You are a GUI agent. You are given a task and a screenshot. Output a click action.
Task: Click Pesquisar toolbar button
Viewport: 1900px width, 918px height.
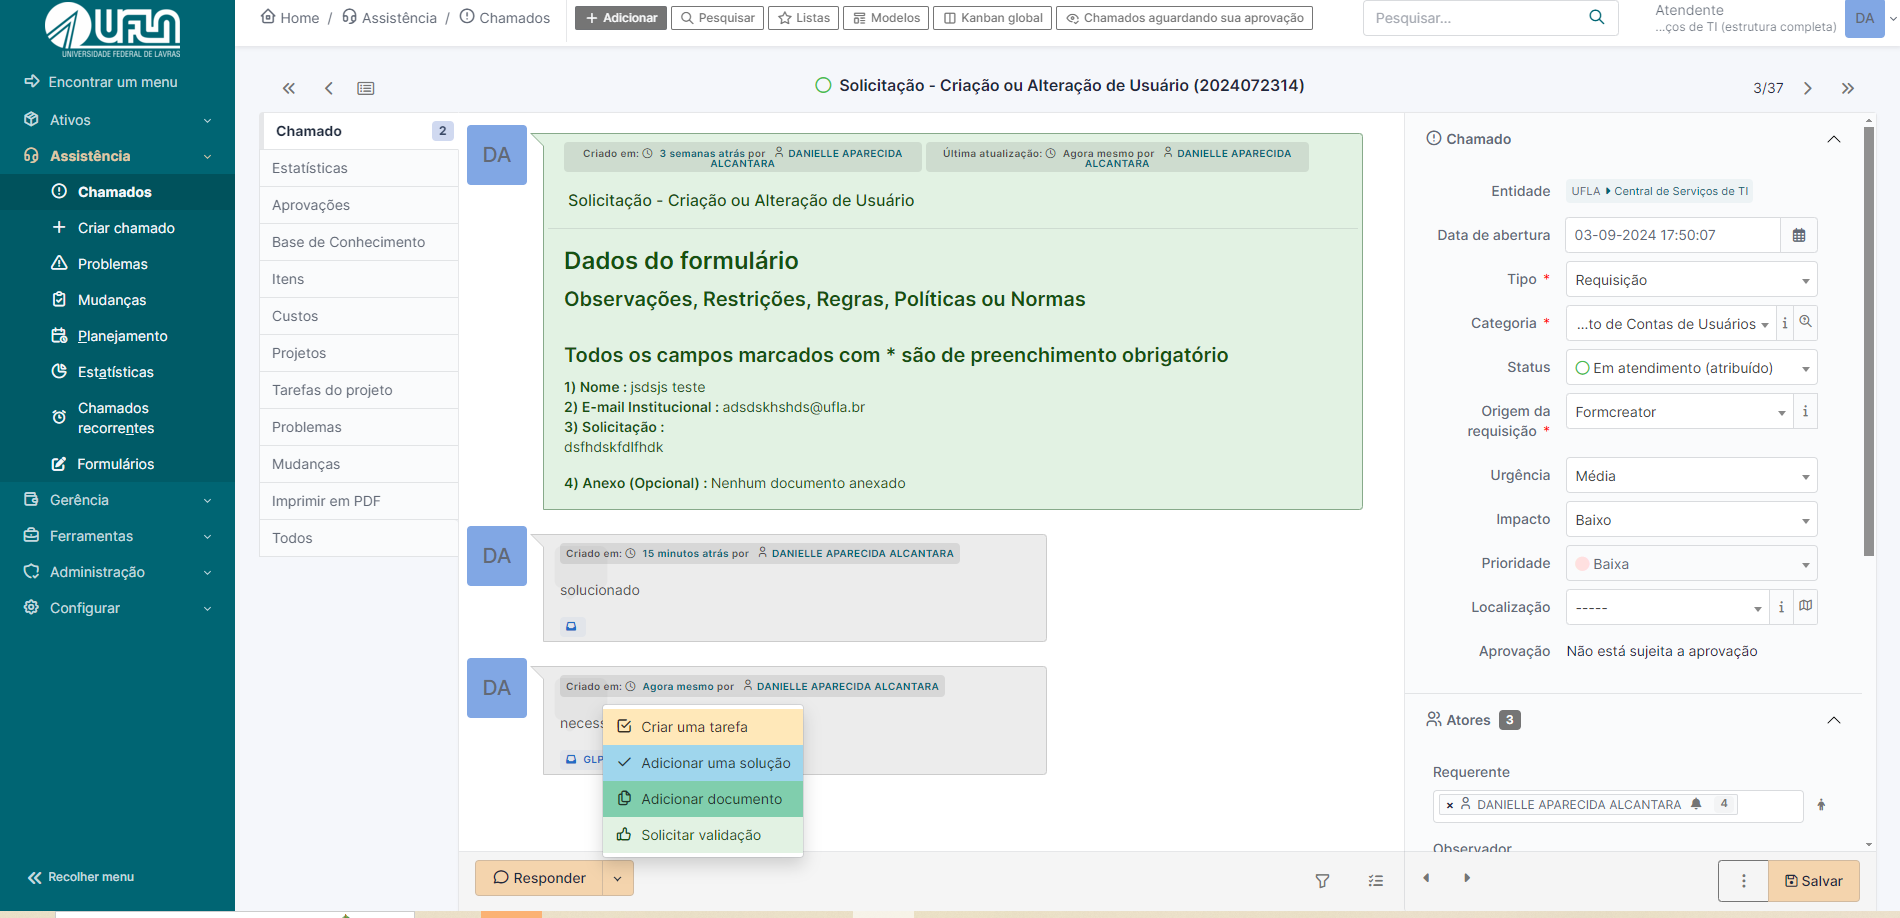(x=717, y=18)
